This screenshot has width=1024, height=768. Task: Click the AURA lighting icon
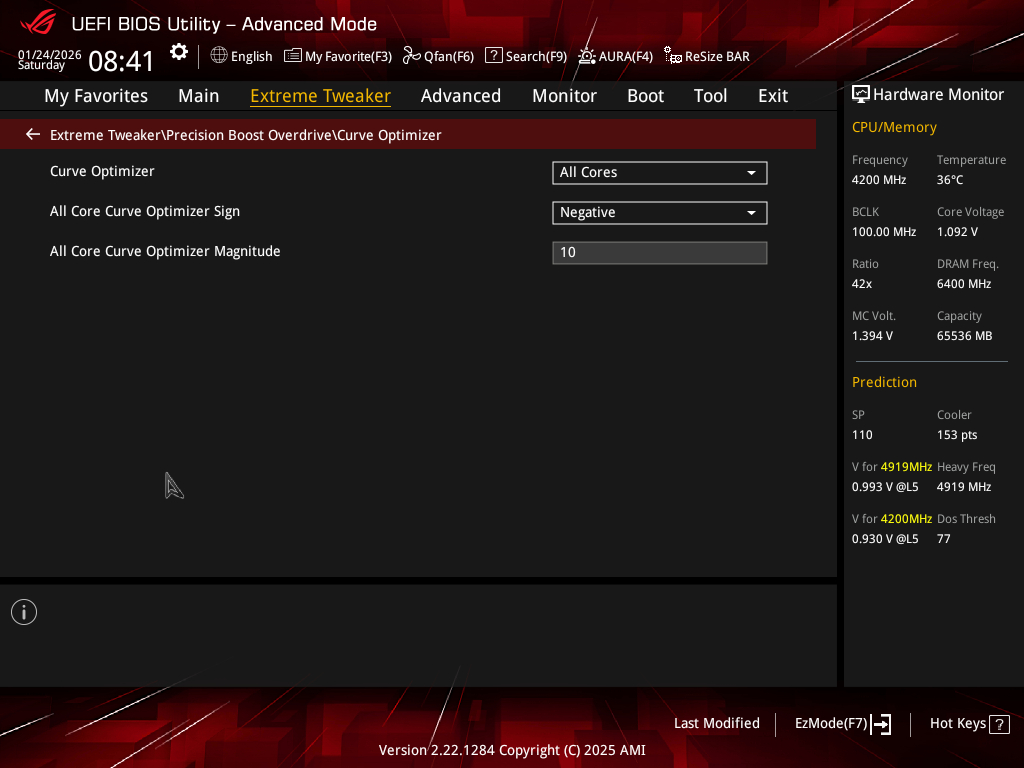point(586,56)
